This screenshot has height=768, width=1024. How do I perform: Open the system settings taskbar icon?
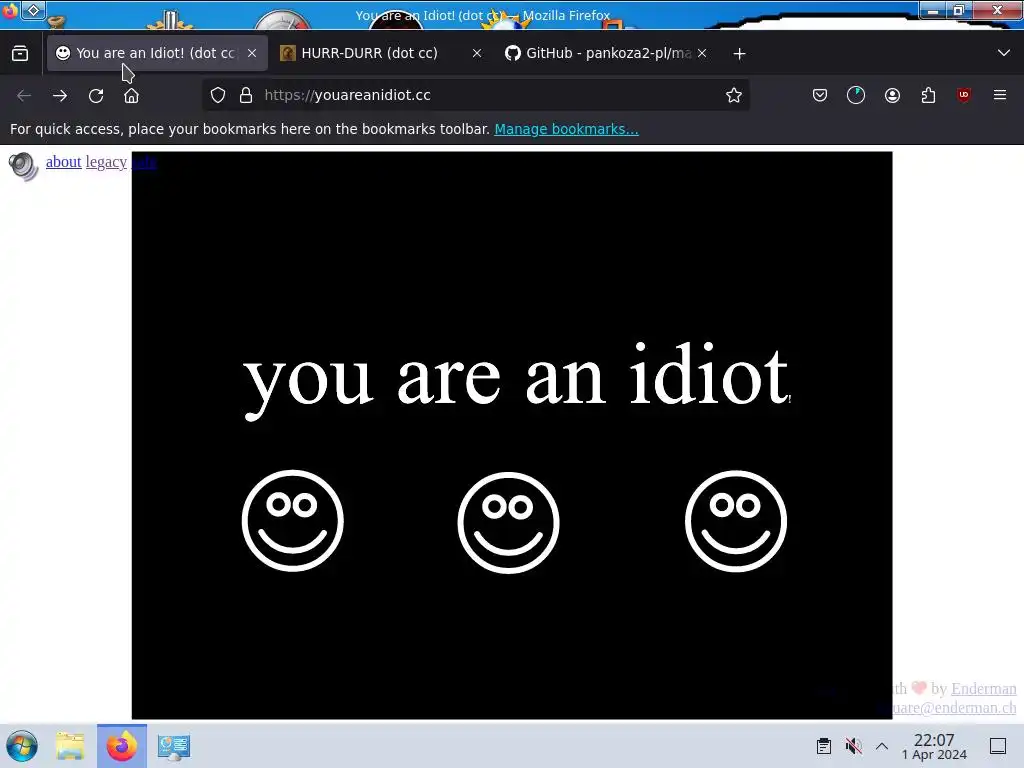tap(174, 746)
